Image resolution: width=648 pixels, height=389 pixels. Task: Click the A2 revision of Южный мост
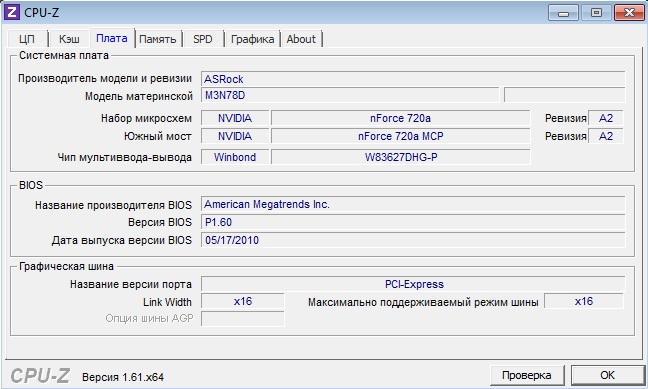click(x=606, y=136)
